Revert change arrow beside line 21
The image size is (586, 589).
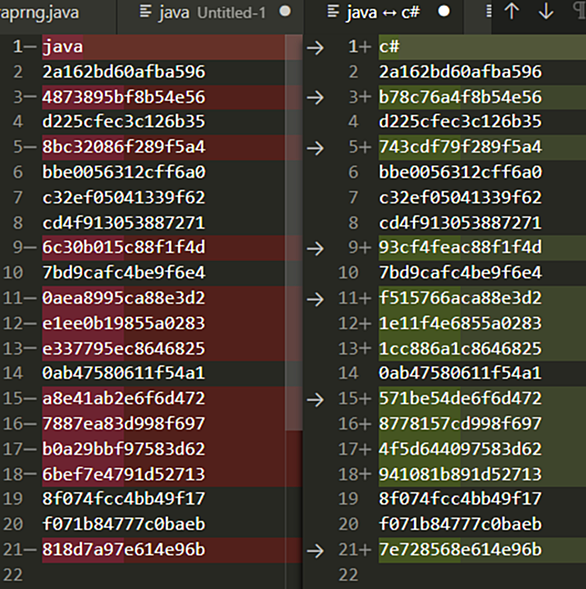(315, 551)
